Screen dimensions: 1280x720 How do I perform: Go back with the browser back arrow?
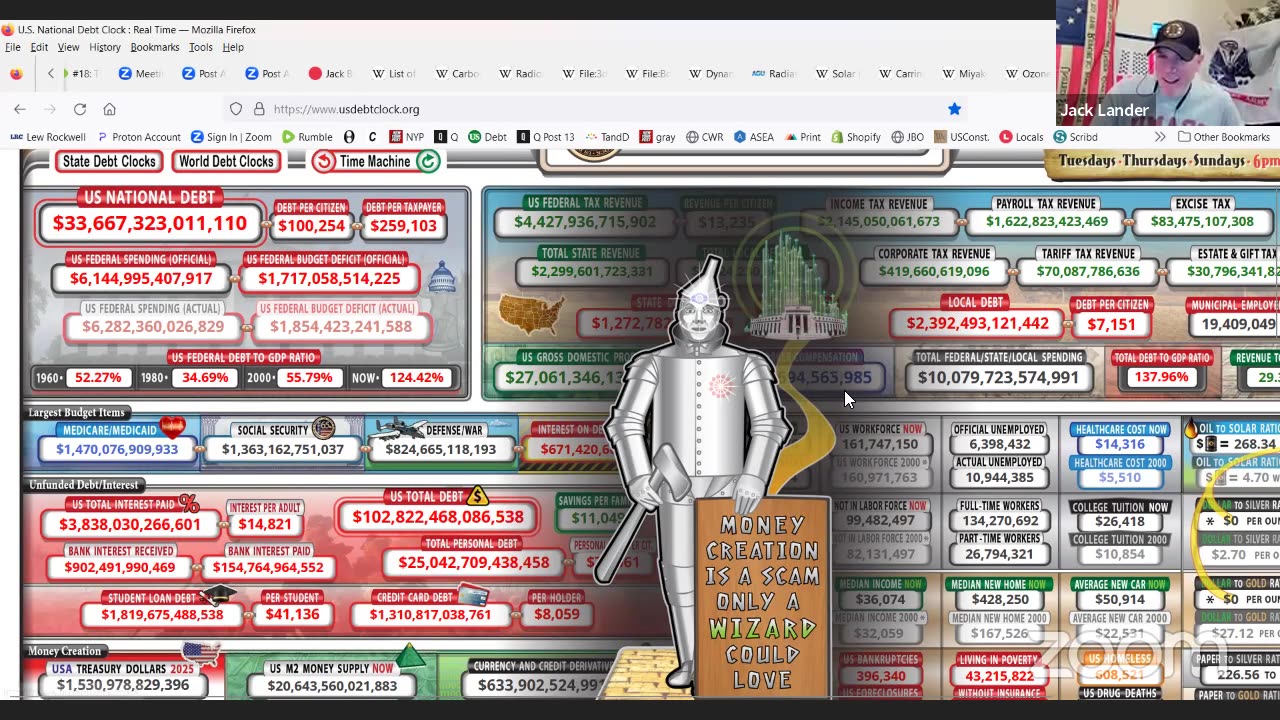click(20, 109)
